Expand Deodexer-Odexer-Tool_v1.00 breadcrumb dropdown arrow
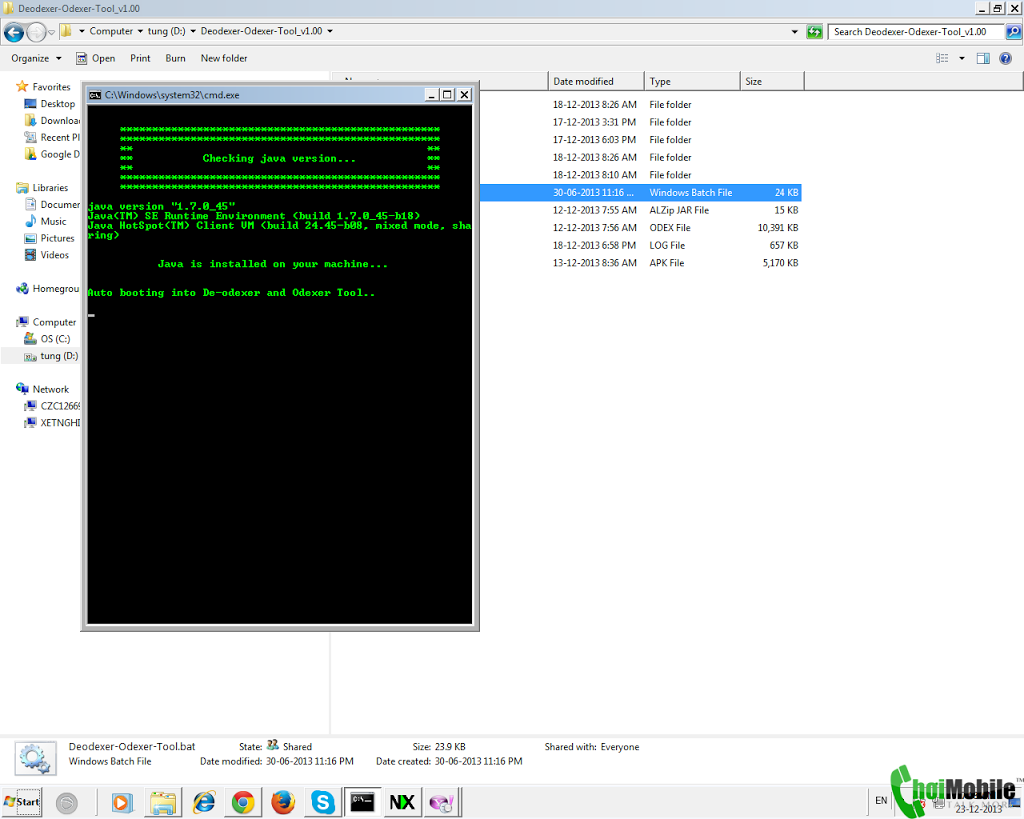1024x819 pixels. 330,31
